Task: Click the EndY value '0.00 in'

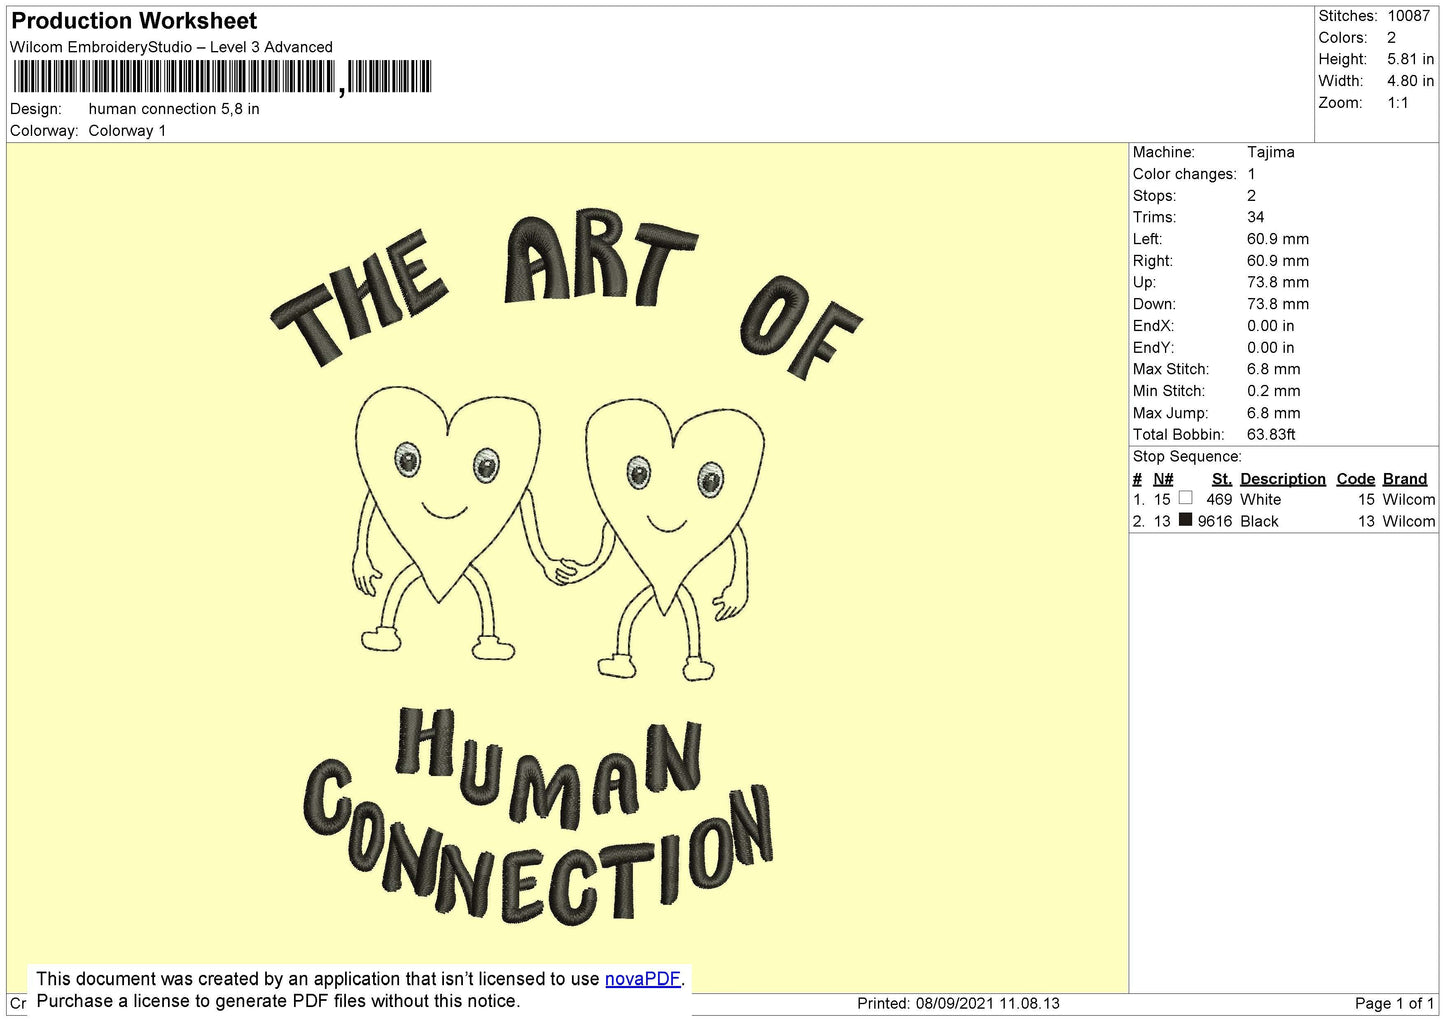Action: [x=1270, y=348]
